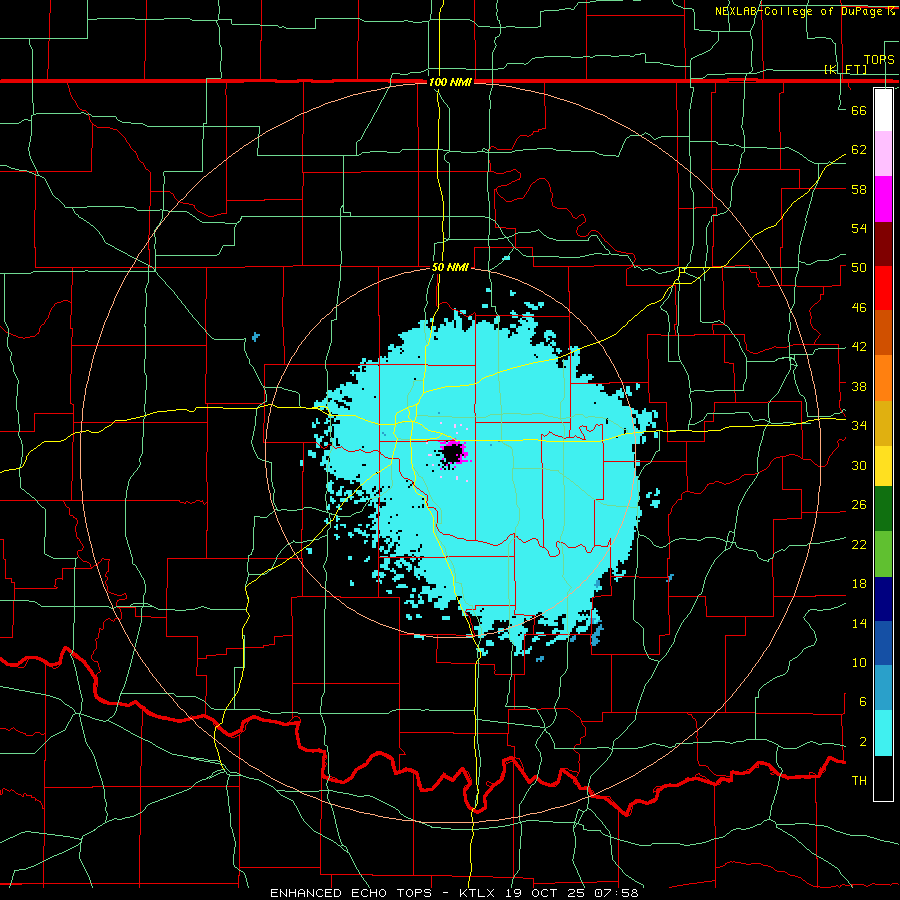Click the navy blue legend swatch
Image resolution: width=900 pixels, height=900 pixels.
pos(883,599)
